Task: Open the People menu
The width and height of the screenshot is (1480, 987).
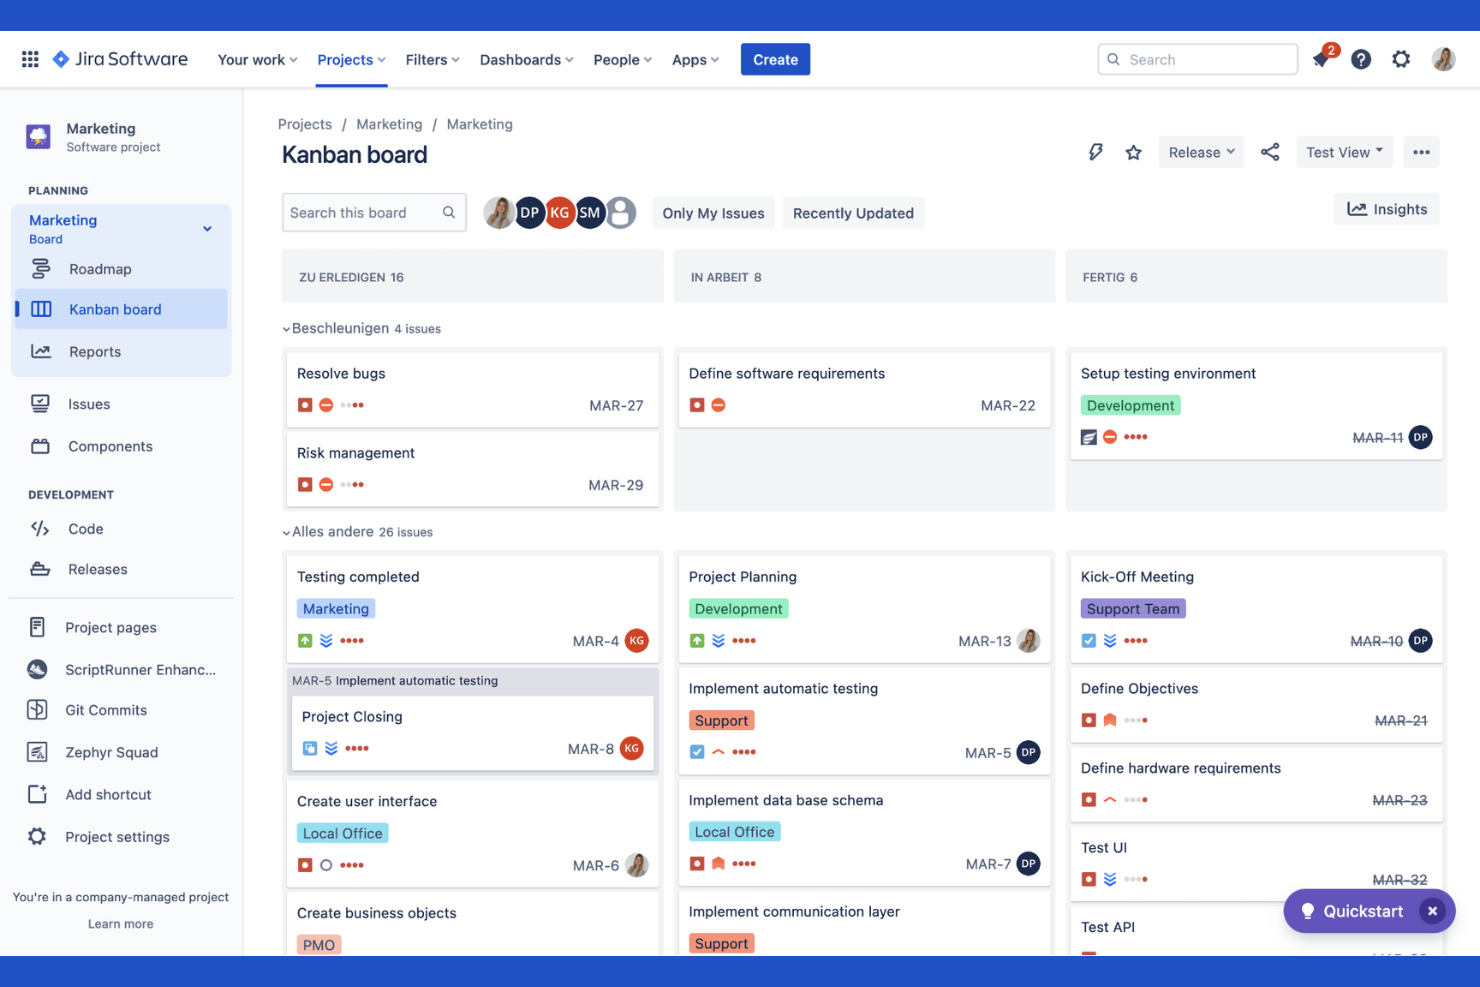Action: [x=620, y=59]
